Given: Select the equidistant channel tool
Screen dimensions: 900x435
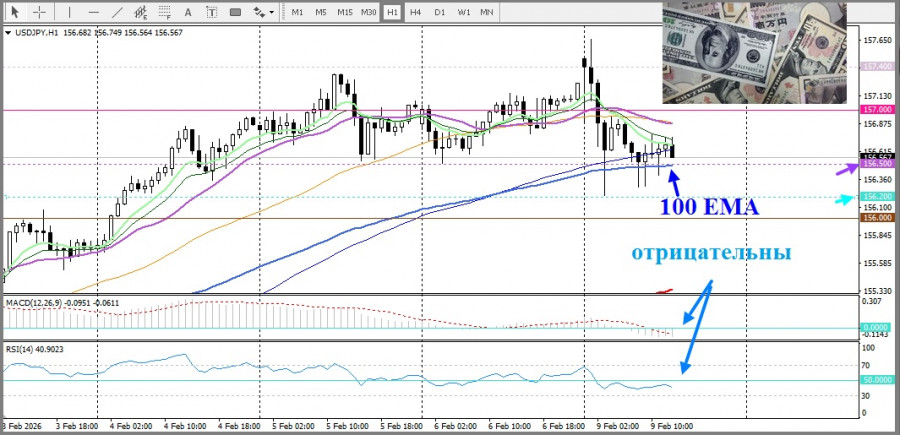Looking at the screenshot, I should click(x=140, y=11).
